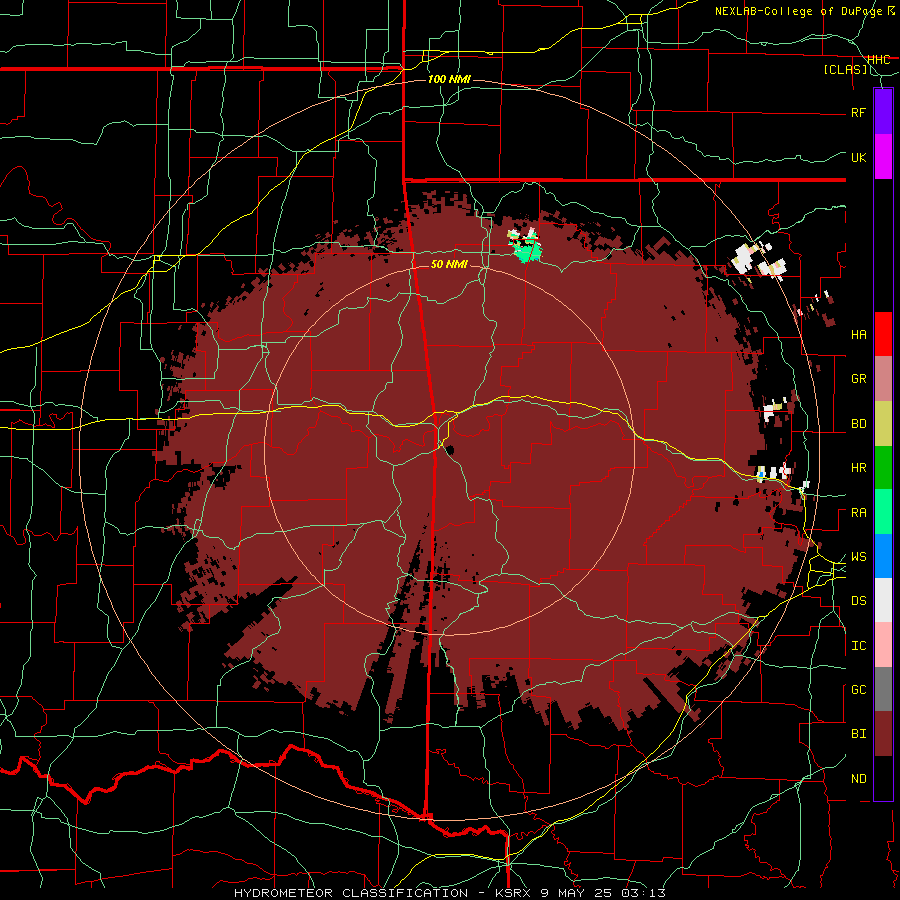Click the HYDROMETEOR CLASSIFICATION title text

coord(351,893)
